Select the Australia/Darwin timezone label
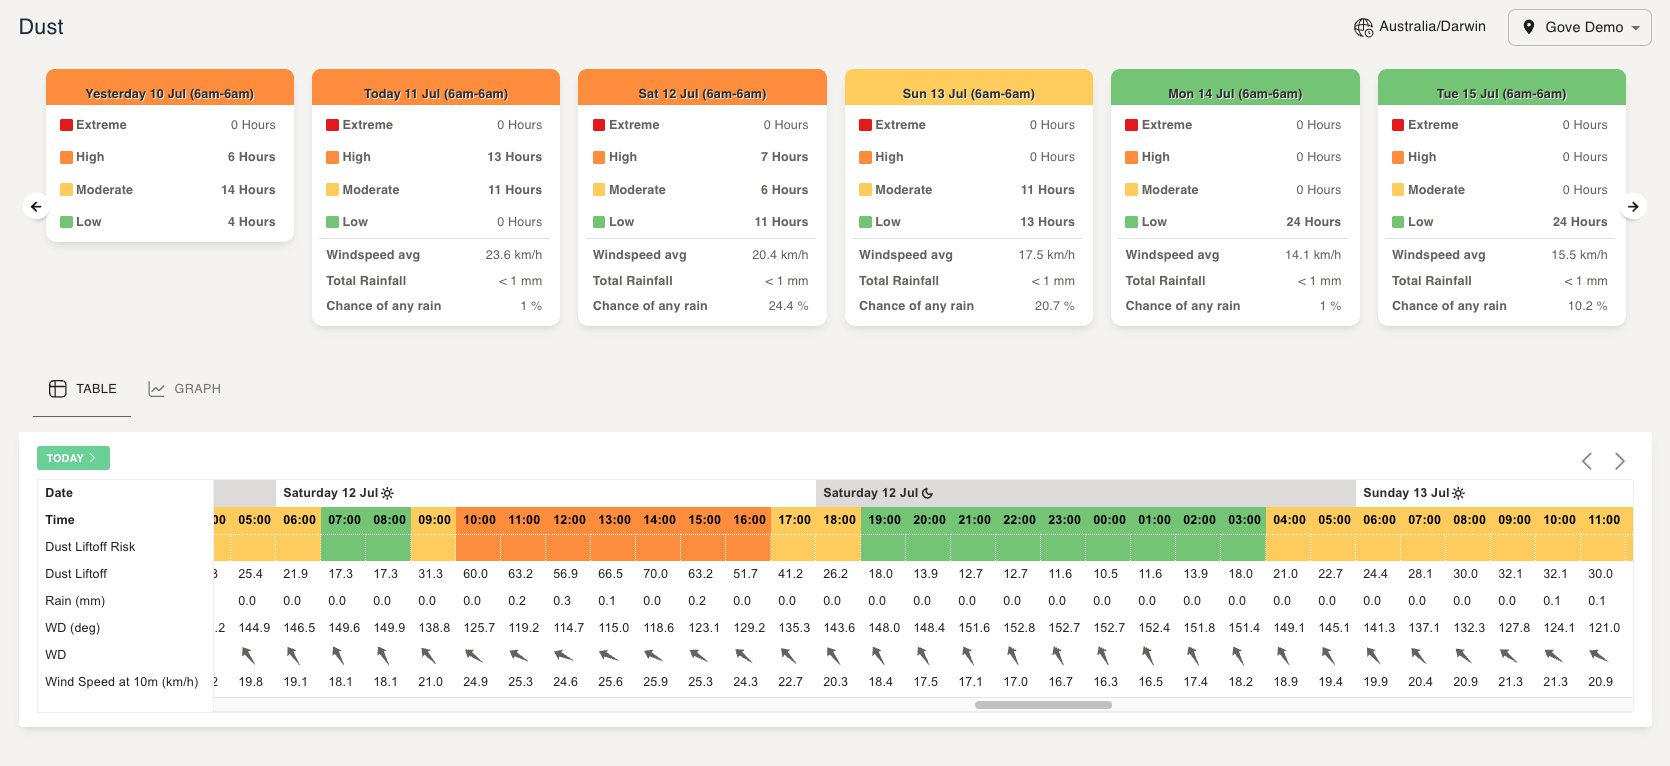Viewport: 1670px width, 766px height. pyautogui.click(x=1432, y=27)
